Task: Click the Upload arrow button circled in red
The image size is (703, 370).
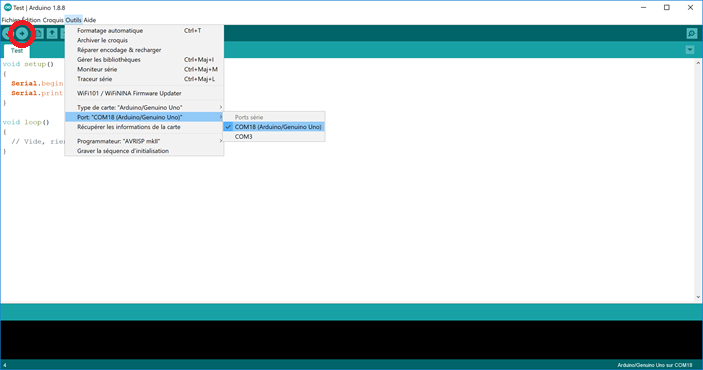Action: click(22, 34)
